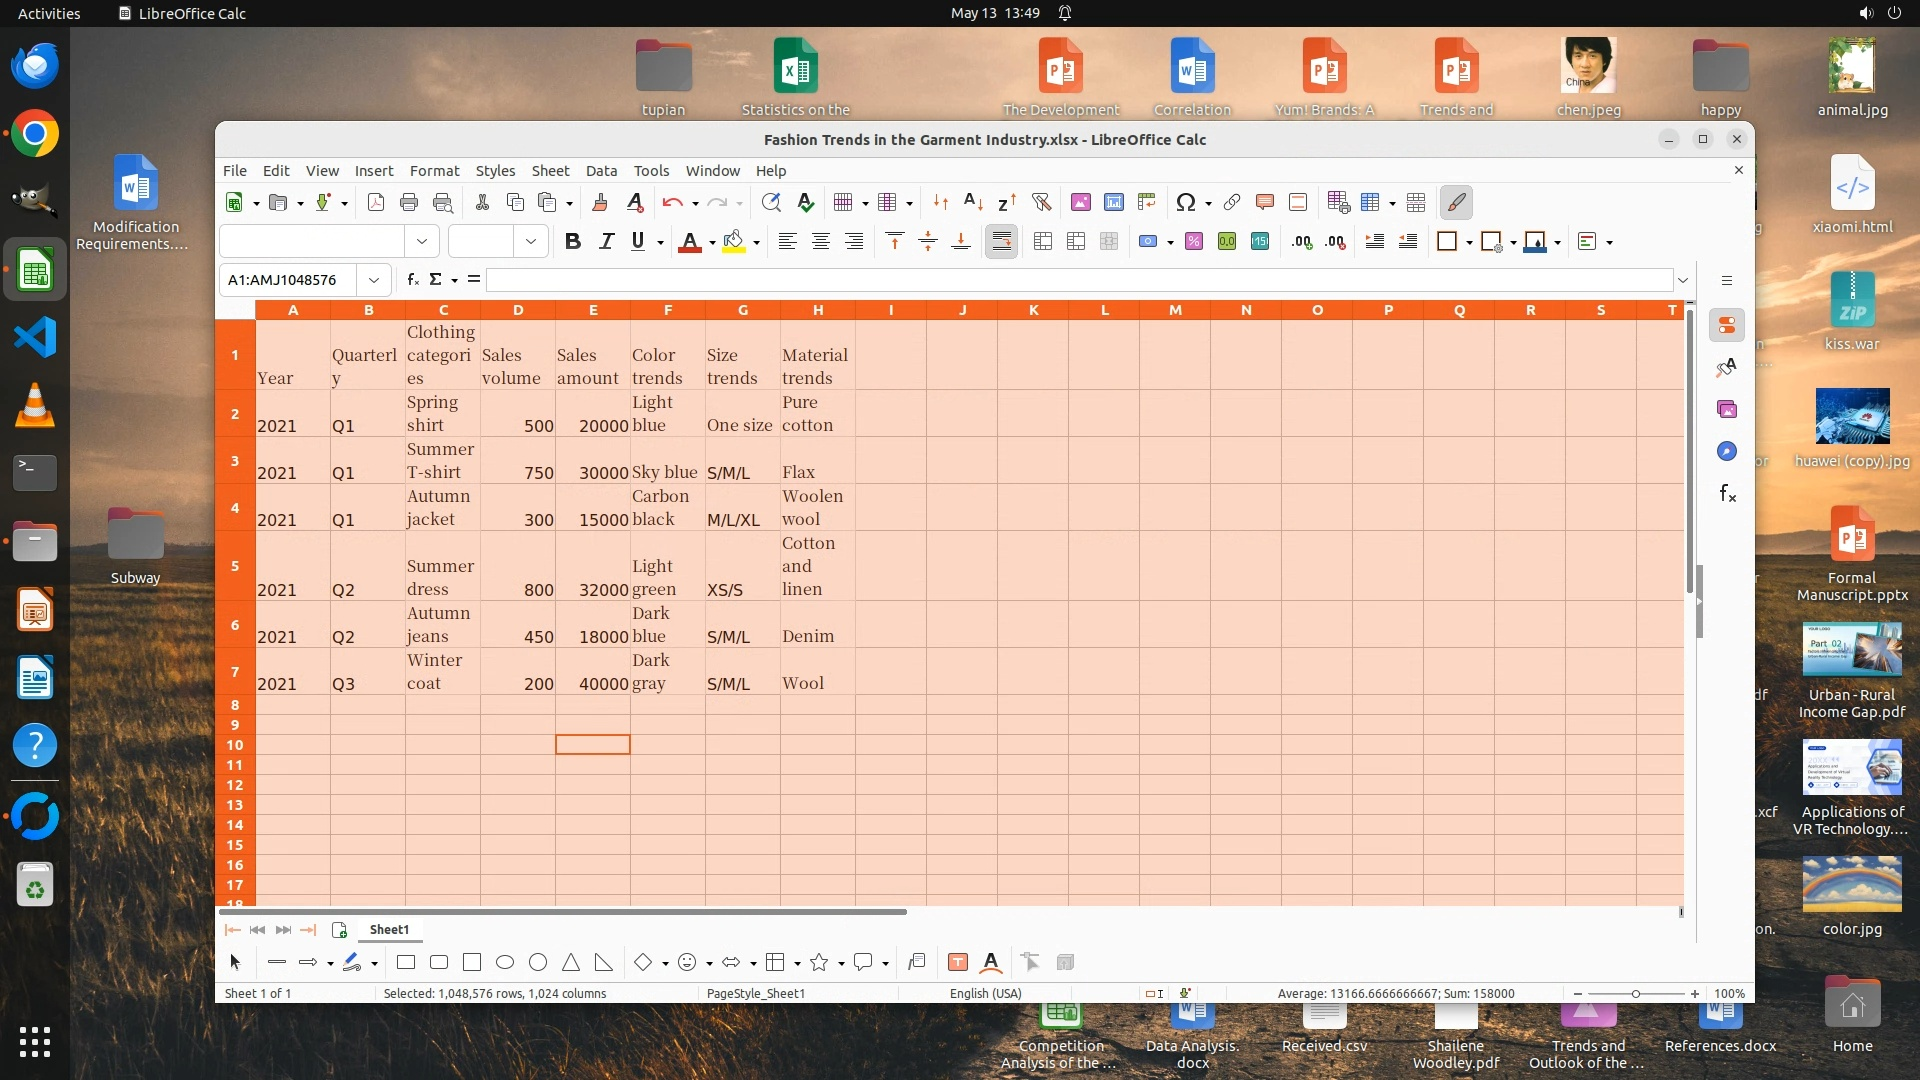Expand the Name Box dropdown
Viewport: 1920px width, 1080px height.
click(x=374, y=280)
